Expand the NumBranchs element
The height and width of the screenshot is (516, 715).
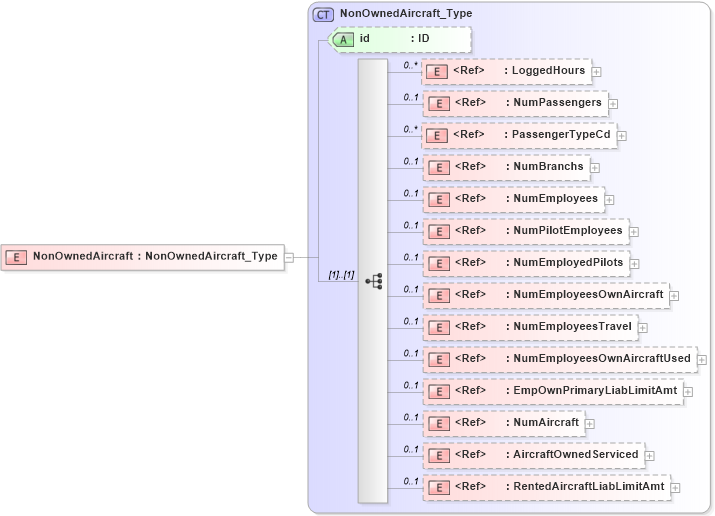(x=594, y=167)
